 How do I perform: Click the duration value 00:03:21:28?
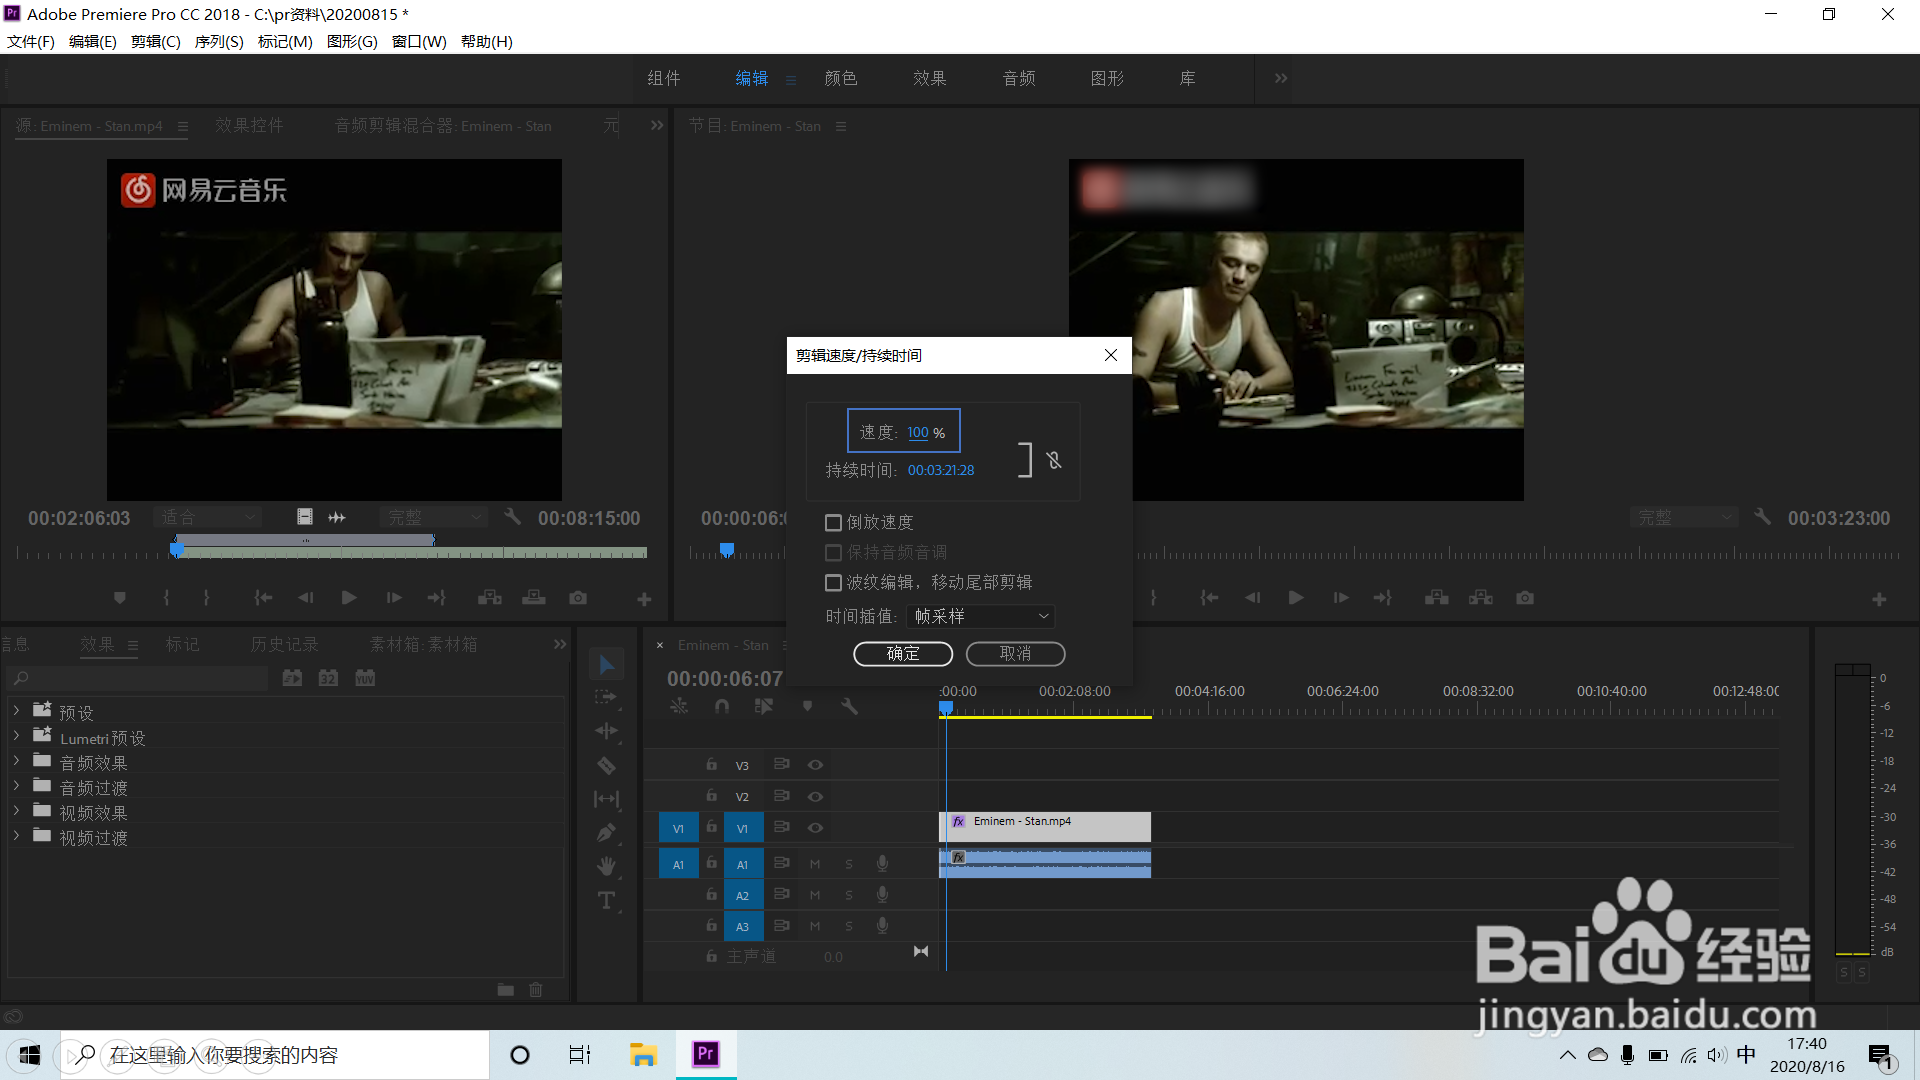pos(941,471)
